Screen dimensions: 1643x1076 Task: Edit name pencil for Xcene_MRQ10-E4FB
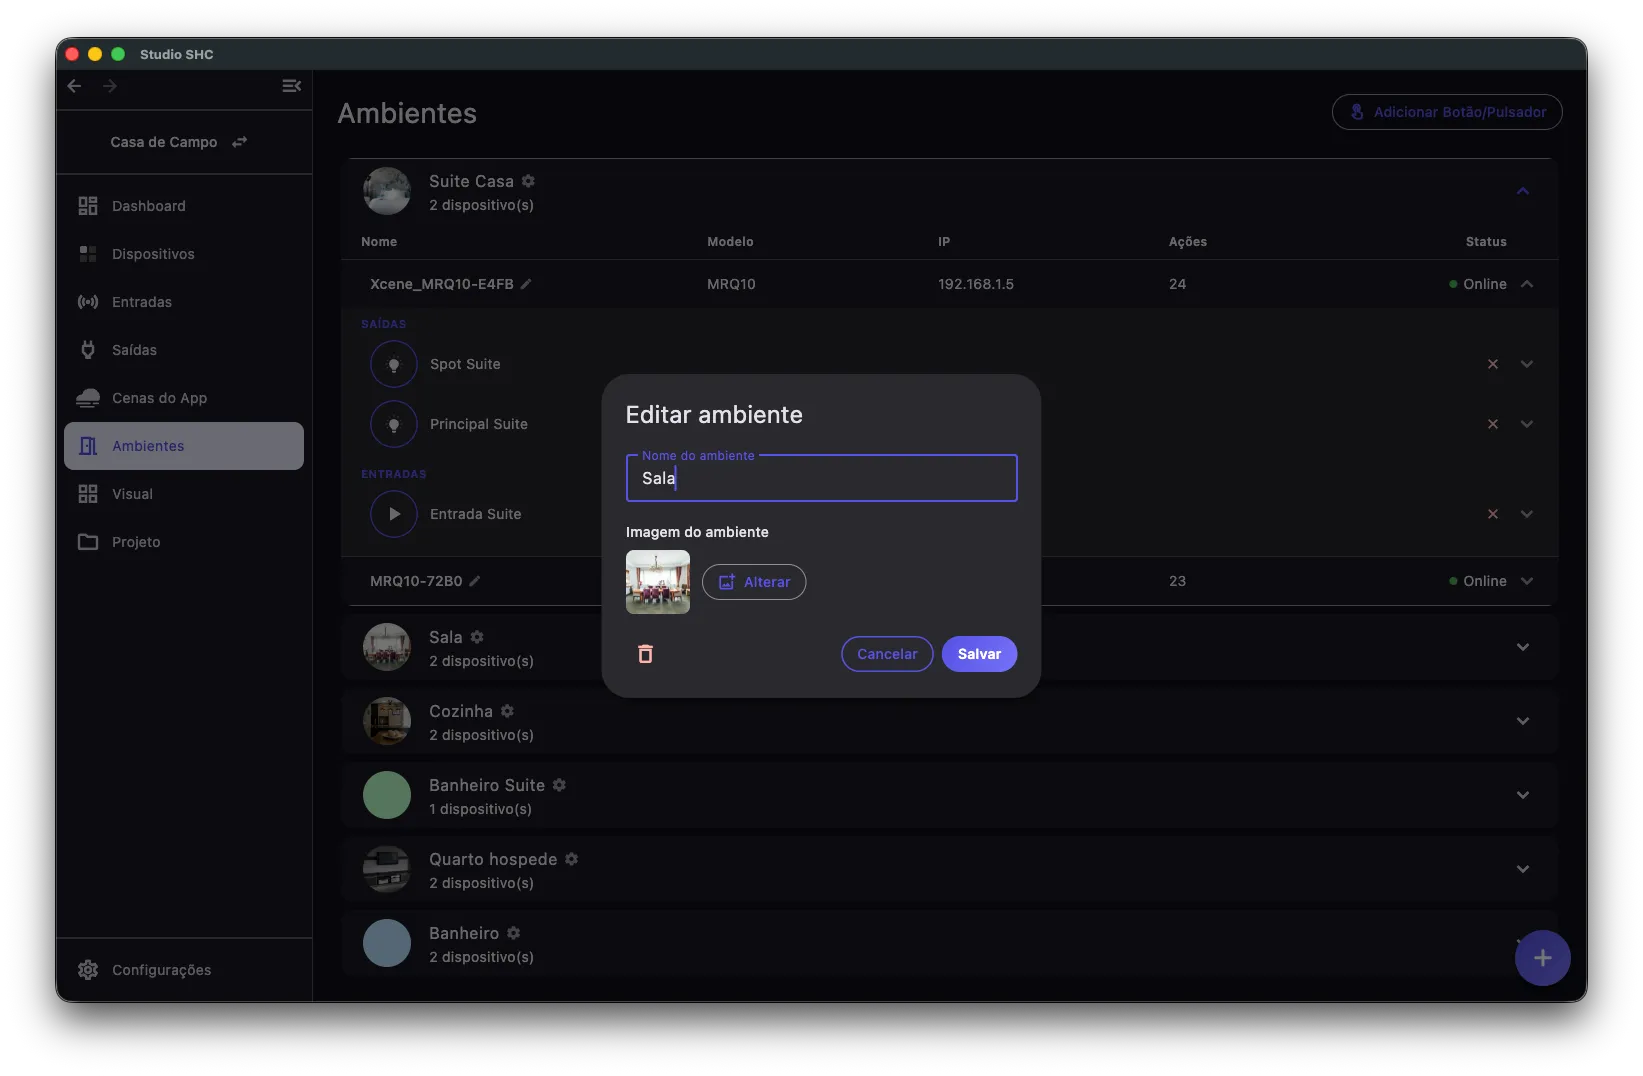pyautogui.click(x=526, y=284)
